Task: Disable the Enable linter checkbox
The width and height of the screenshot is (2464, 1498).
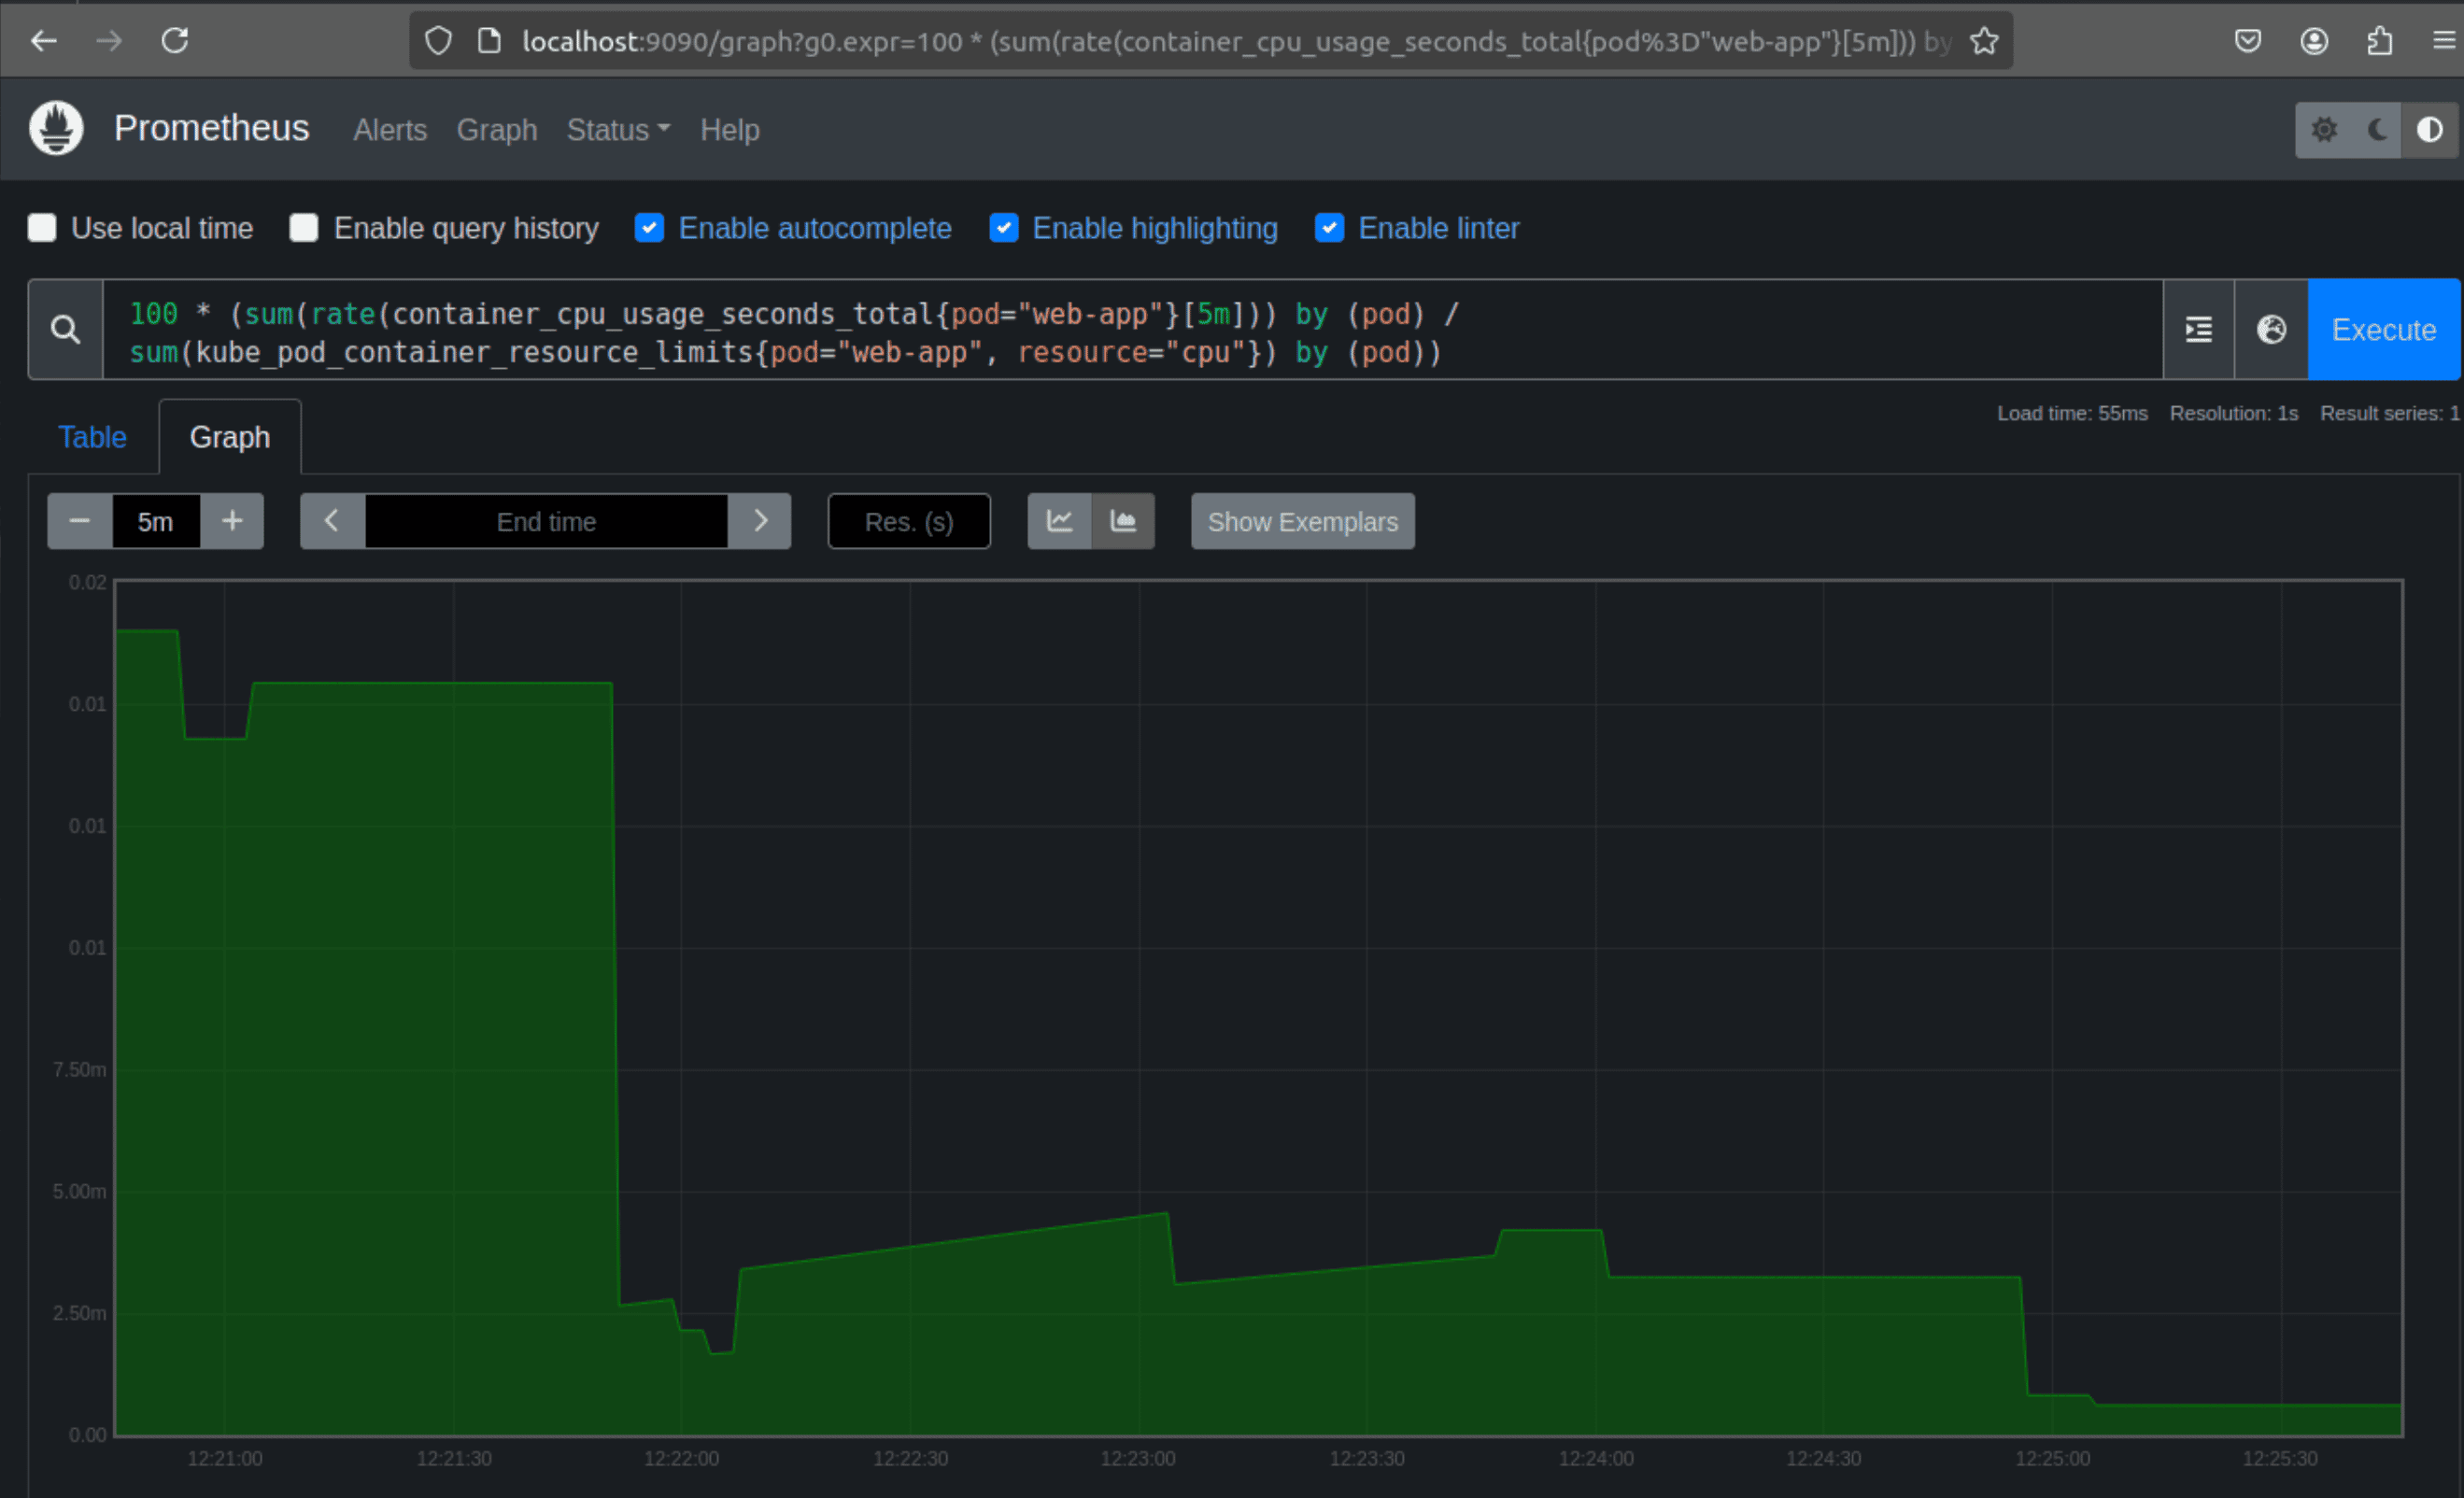Action: [x=1329, y=228]
